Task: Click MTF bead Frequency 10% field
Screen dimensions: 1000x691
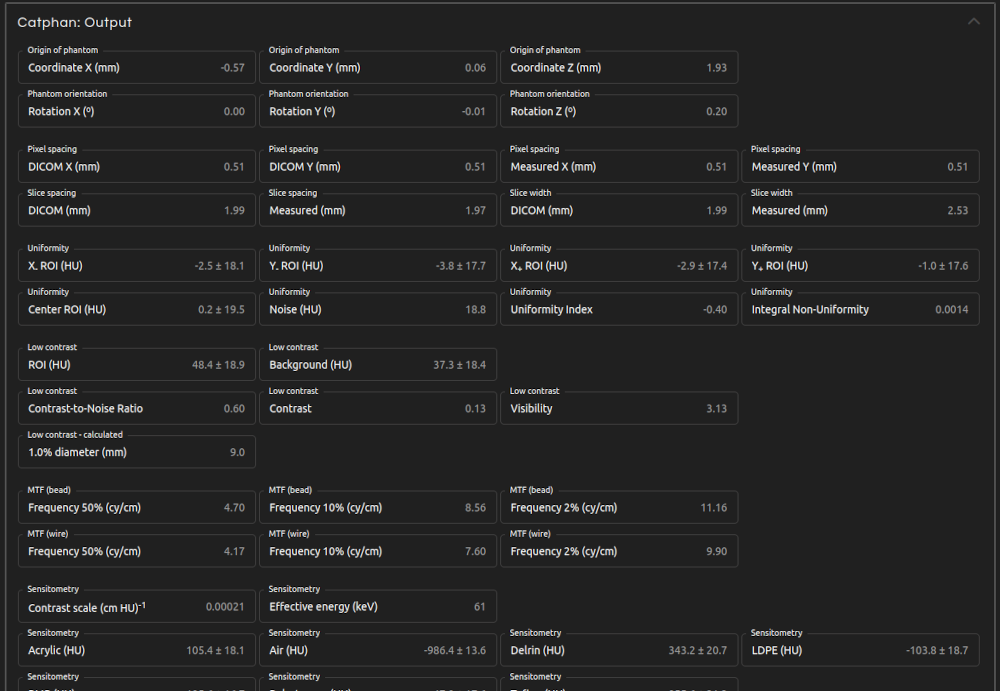Action: coord(378,507)
